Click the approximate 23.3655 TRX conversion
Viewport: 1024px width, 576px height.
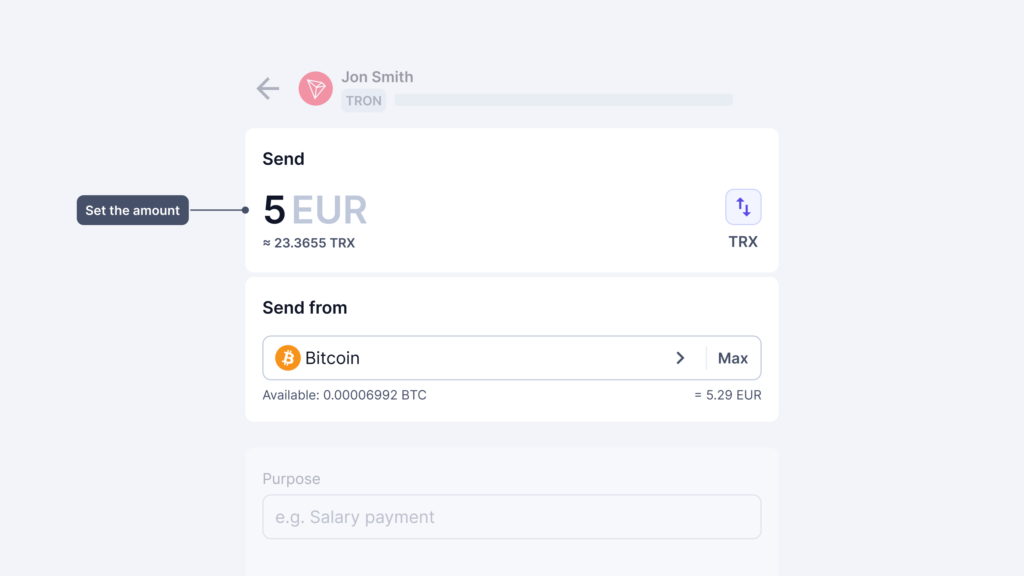pyautogui.click(x=309, y=243)
